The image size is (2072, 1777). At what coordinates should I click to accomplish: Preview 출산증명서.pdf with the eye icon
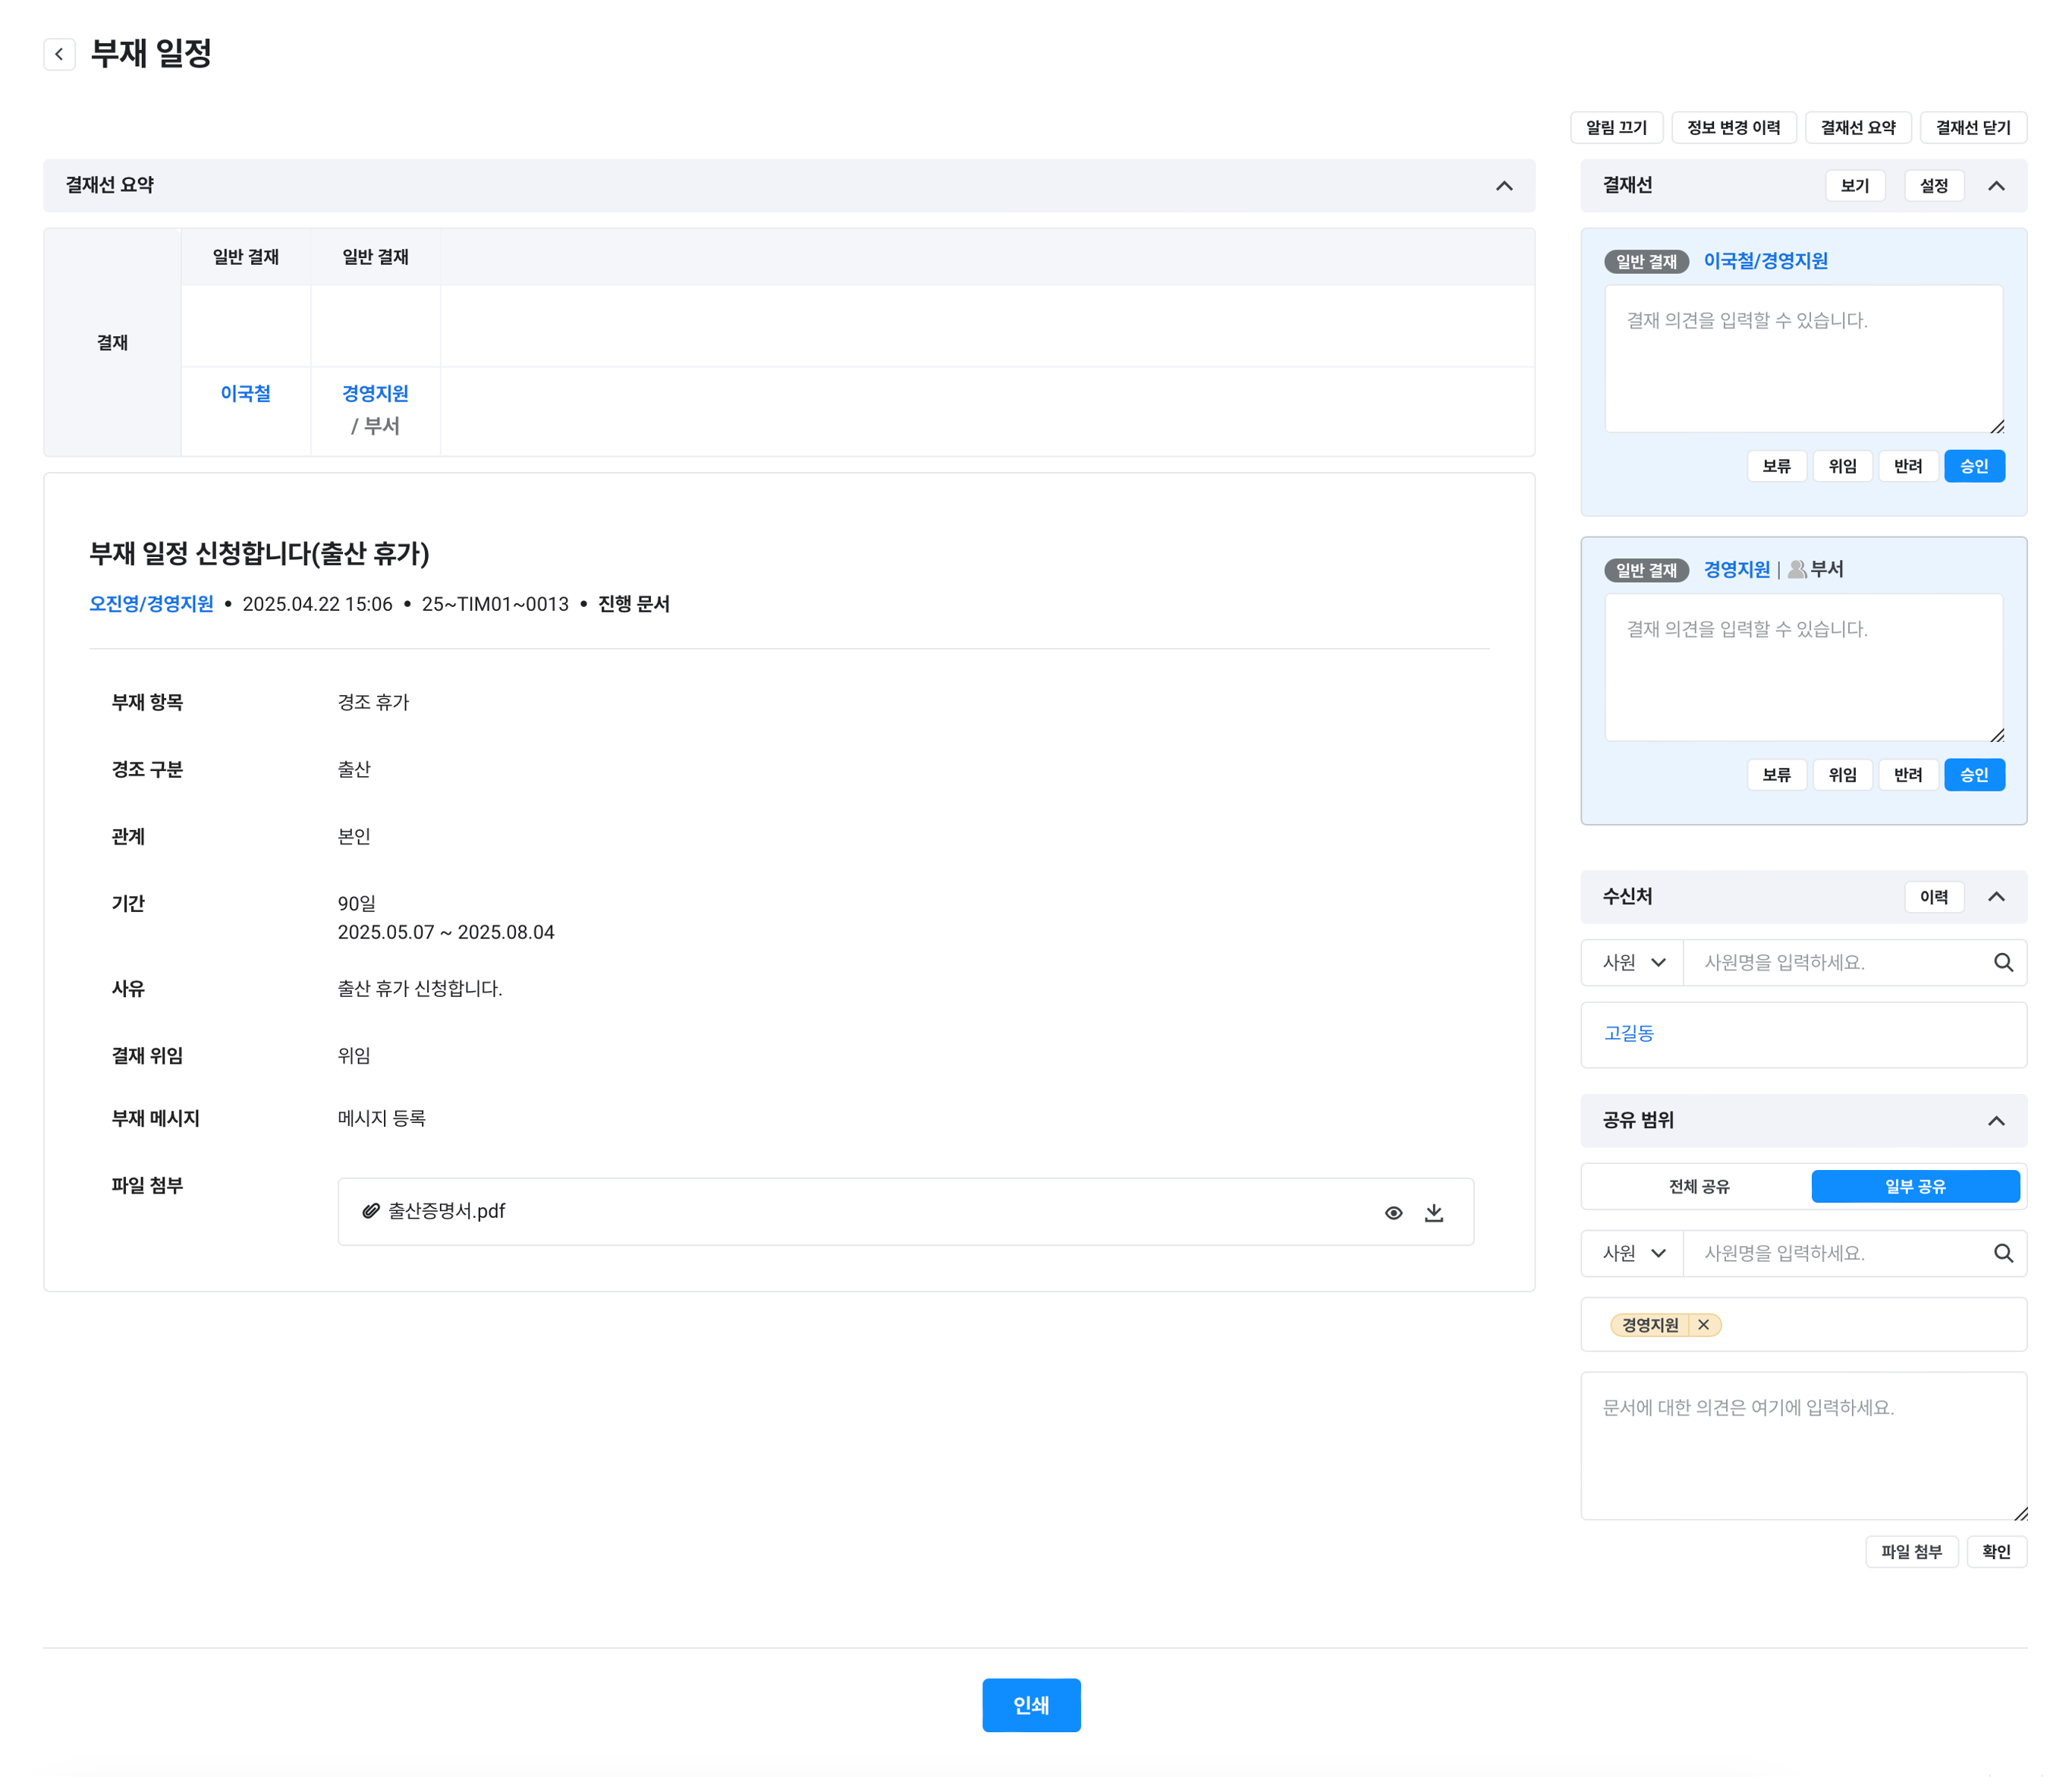(1393, 1212)
